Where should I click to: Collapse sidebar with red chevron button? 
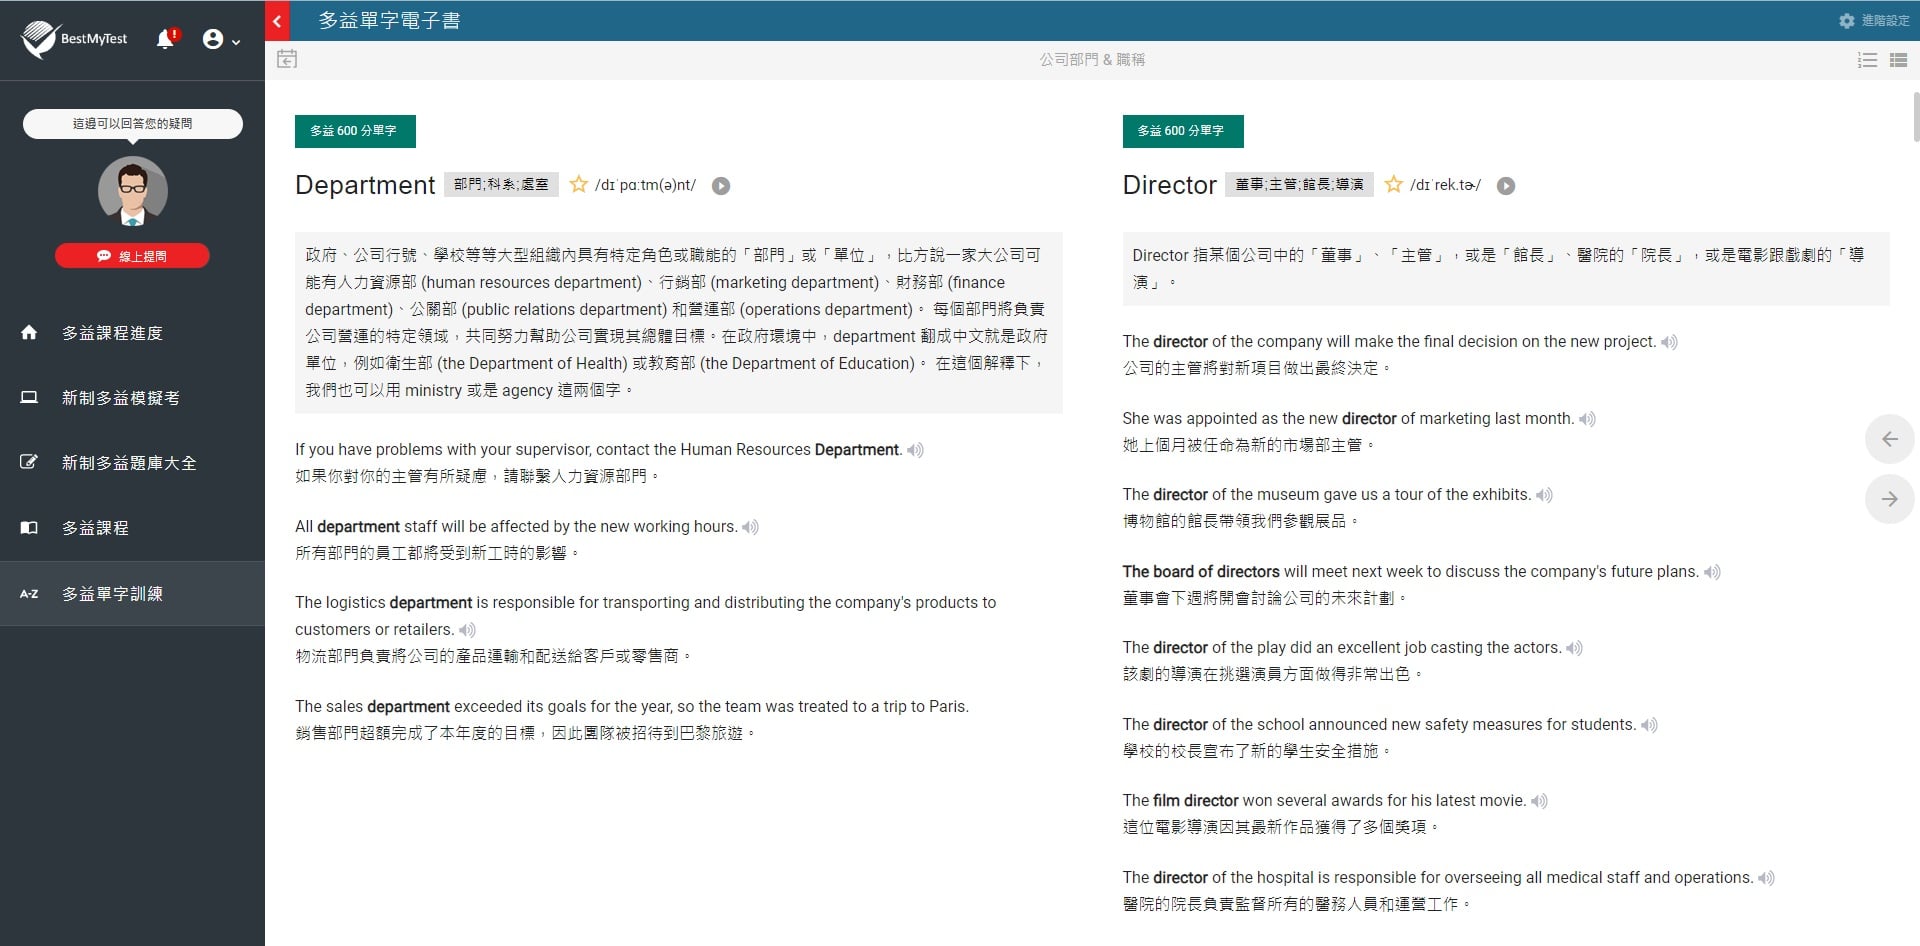click(x=277, y=20)
